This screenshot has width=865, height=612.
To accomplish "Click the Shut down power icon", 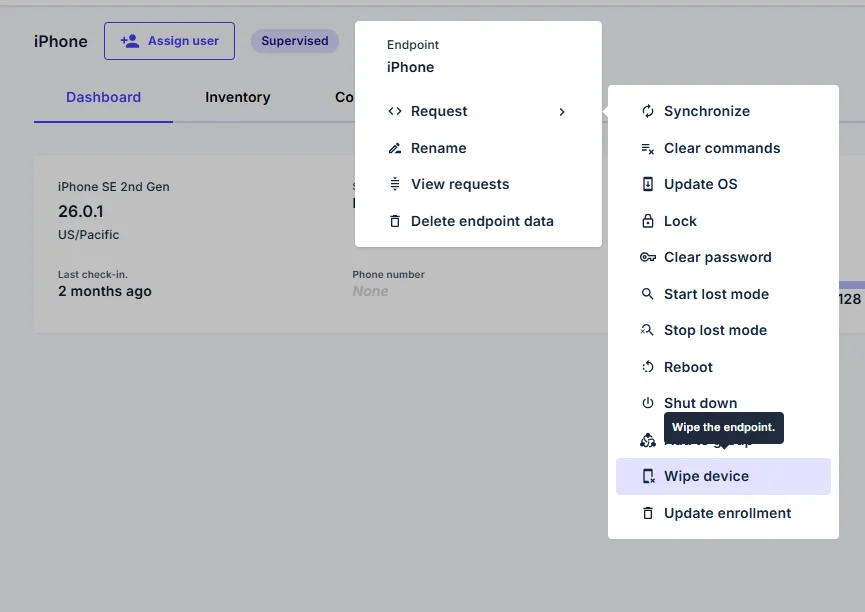I will (648, 403).
